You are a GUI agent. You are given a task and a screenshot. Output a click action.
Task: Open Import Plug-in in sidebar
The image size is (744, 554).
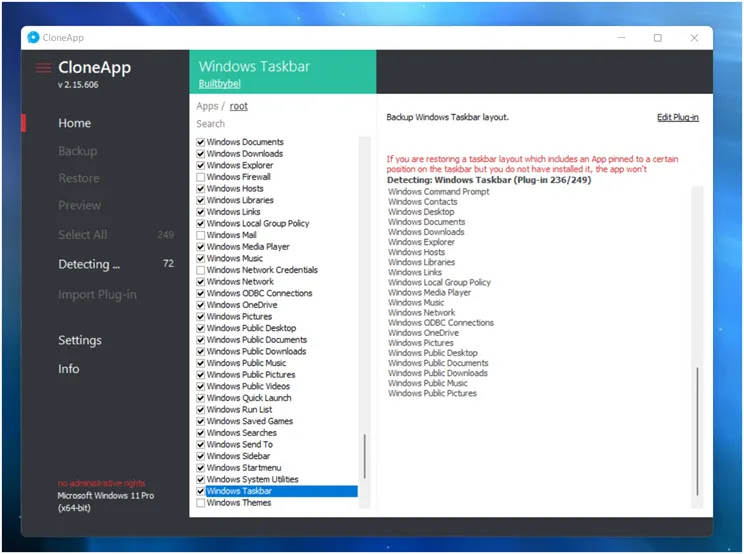pos(97,295)
